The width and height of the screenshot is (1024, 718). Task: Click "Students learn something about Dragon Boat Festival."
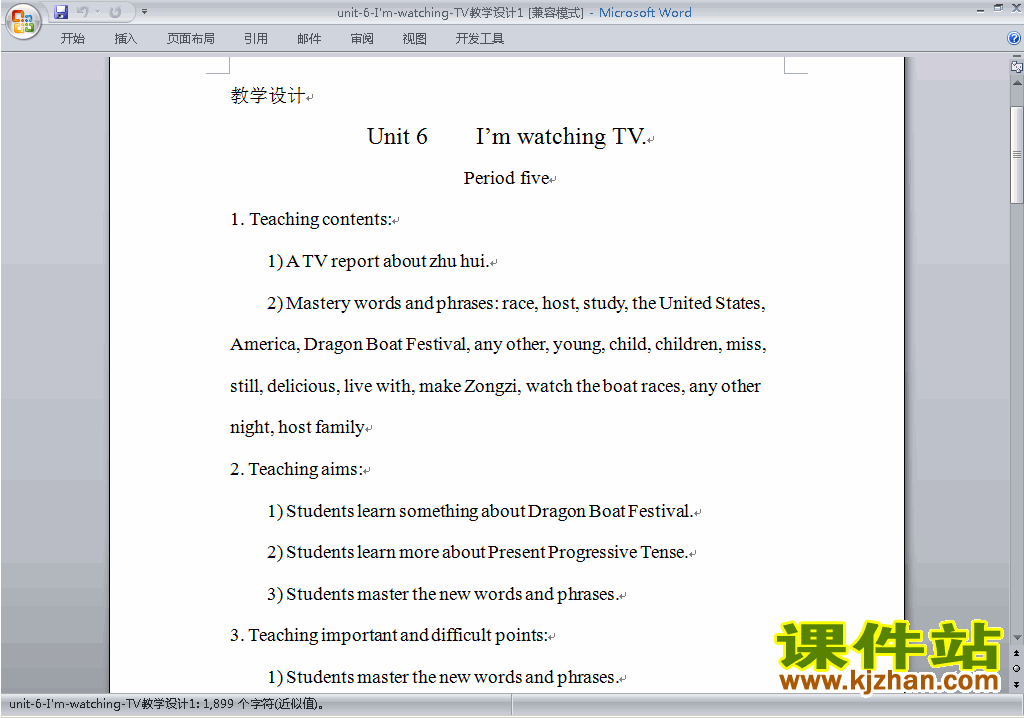pyautogui.click(x=489, y=511)
